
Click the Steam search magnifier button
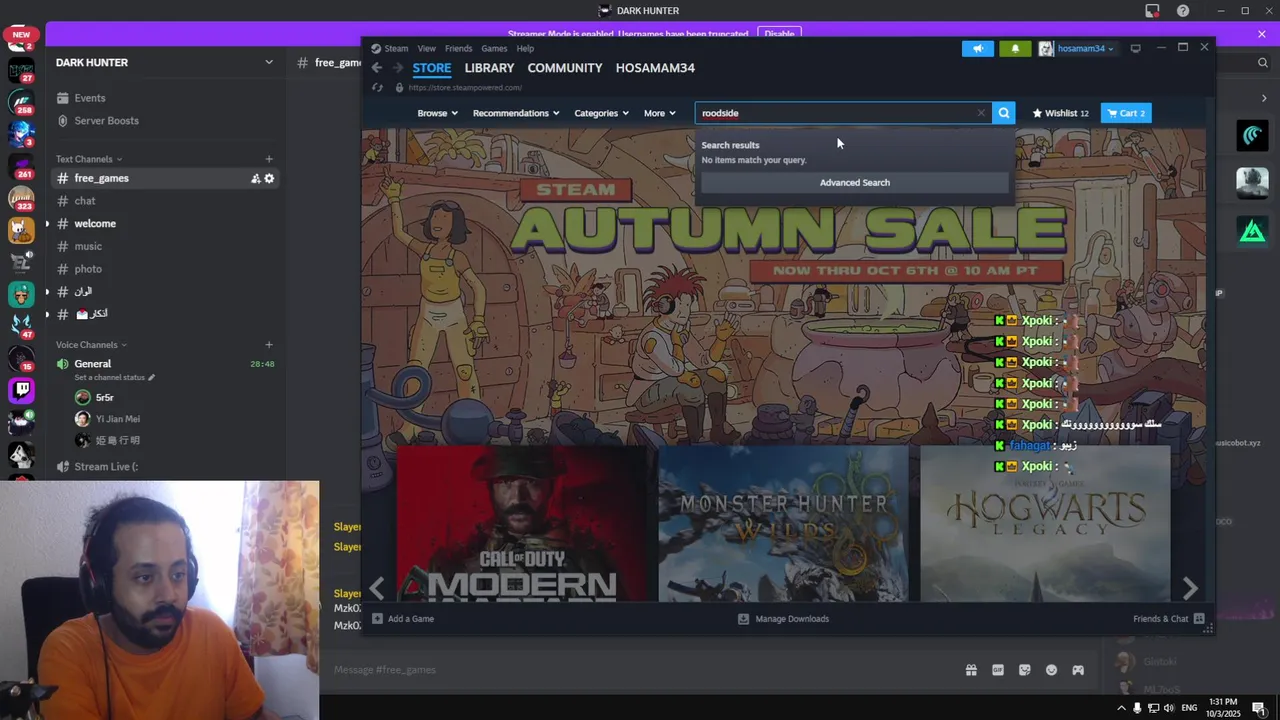[x=1004, y=113]
